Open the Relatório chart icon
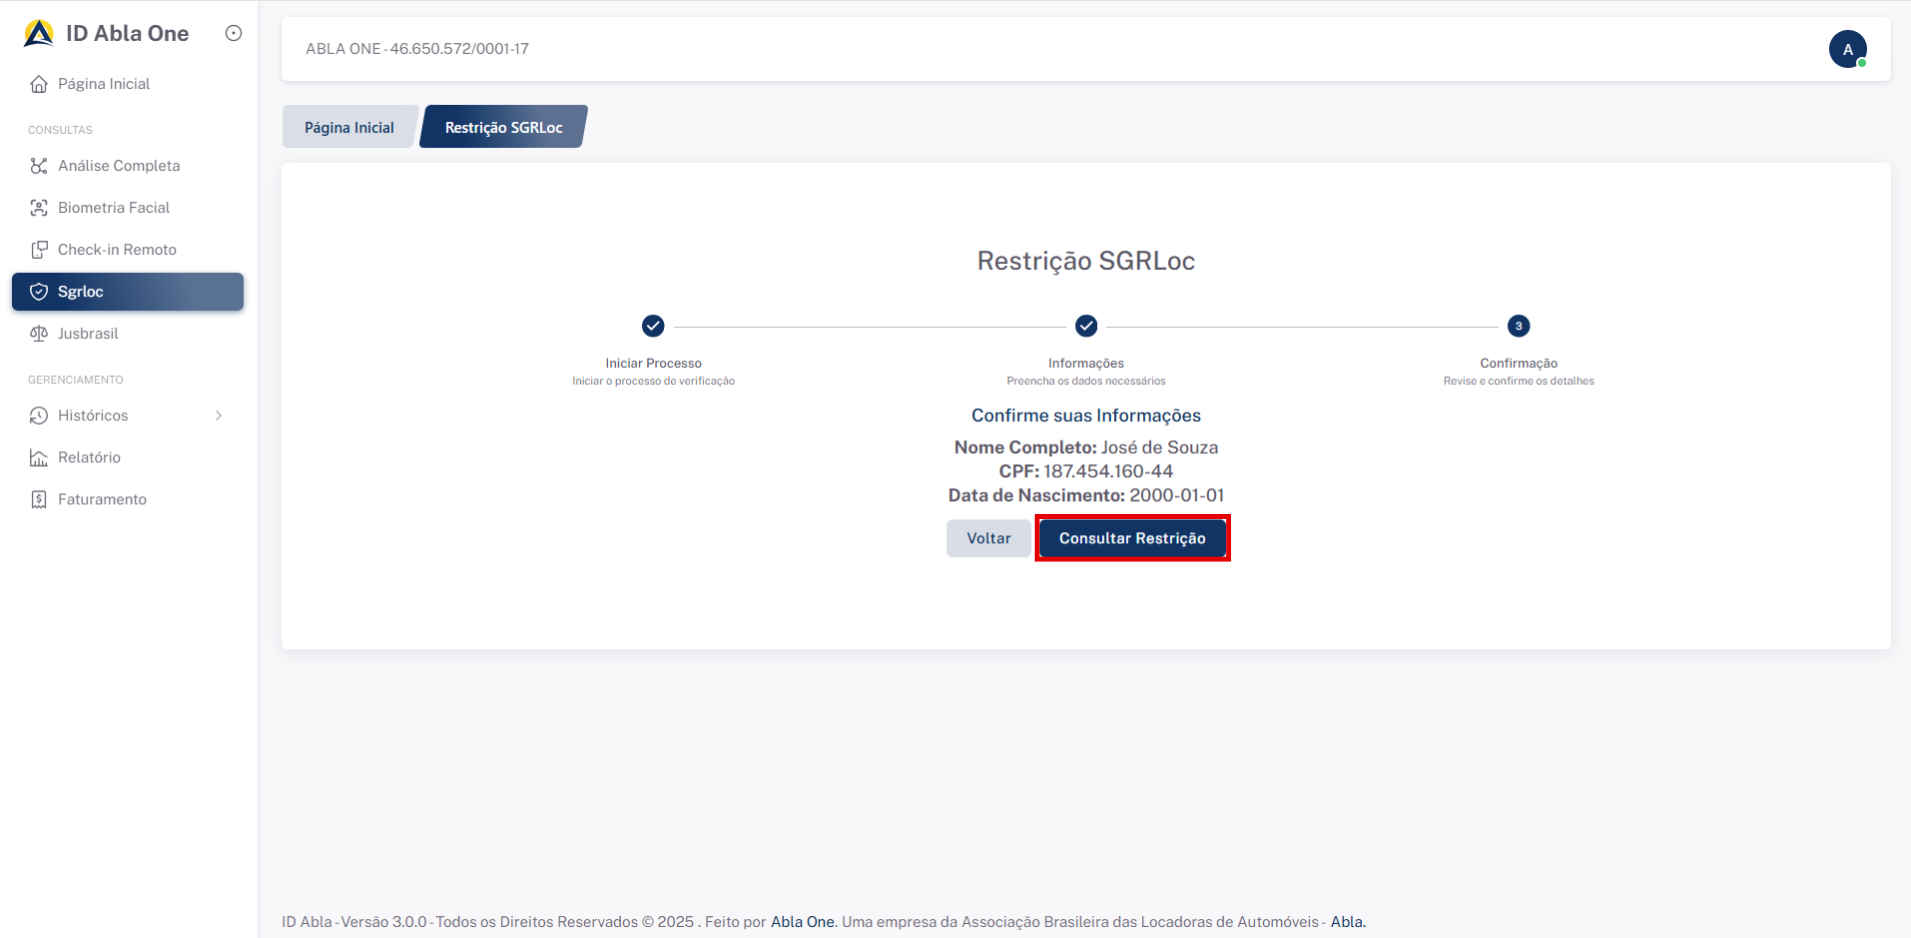The width and height of the screenshot is (1911, 938). [39, 458]
